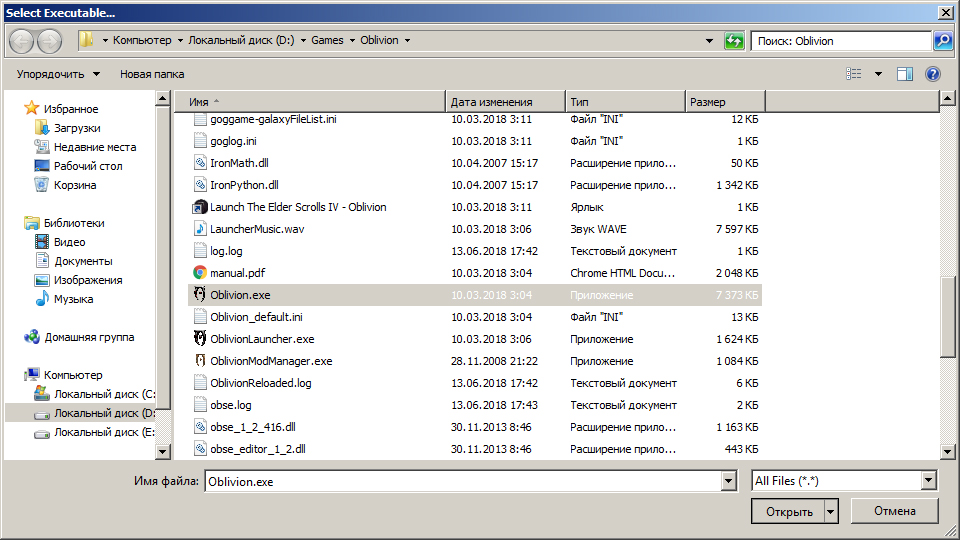This screenshot has width=960, height=540.
Task: Select the obse.log file name
Action: click(x=231, y=405)
